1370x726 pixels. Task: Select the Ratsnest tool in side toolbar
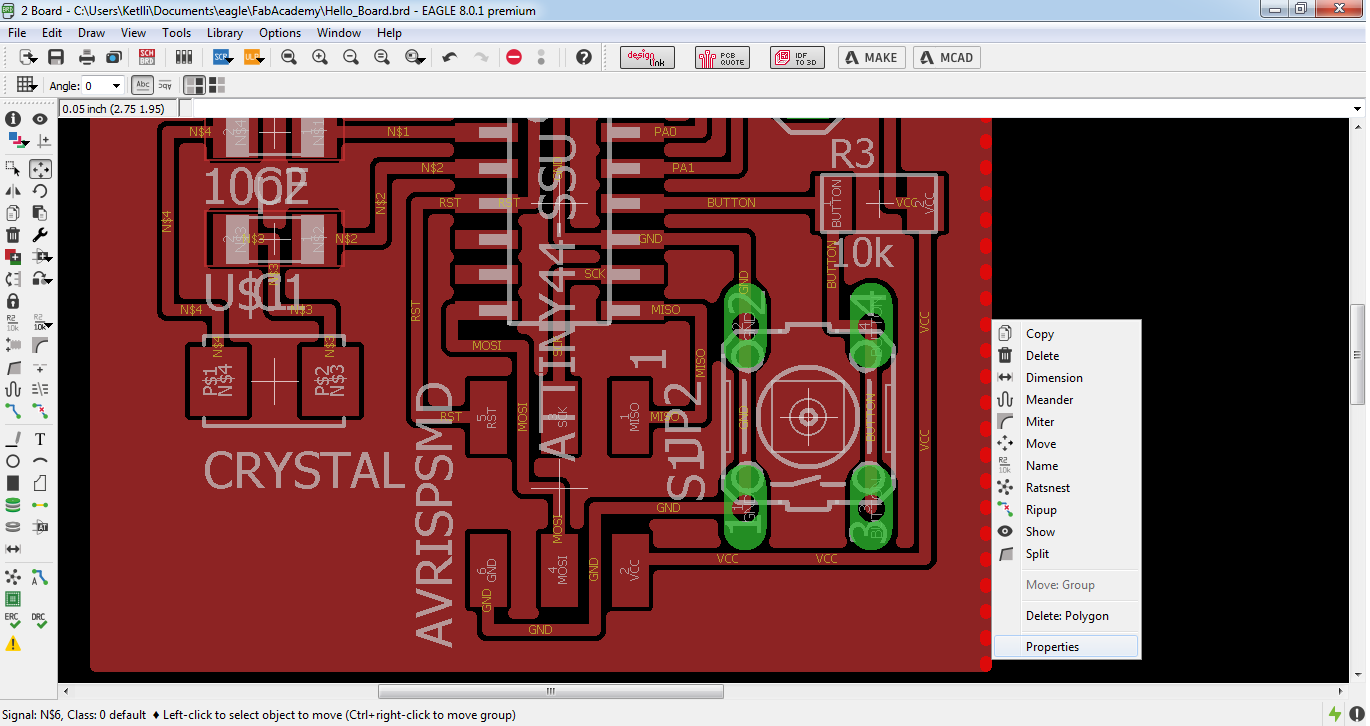13,577
